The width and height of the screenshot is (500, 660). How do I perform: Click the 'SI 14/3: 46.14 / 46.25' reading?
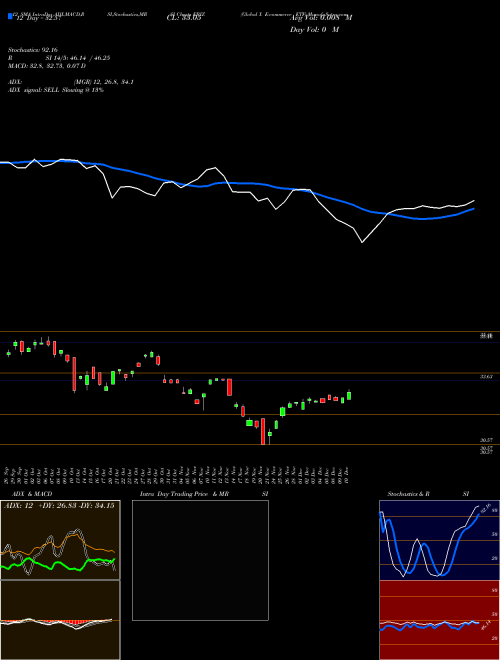(78, 58)
